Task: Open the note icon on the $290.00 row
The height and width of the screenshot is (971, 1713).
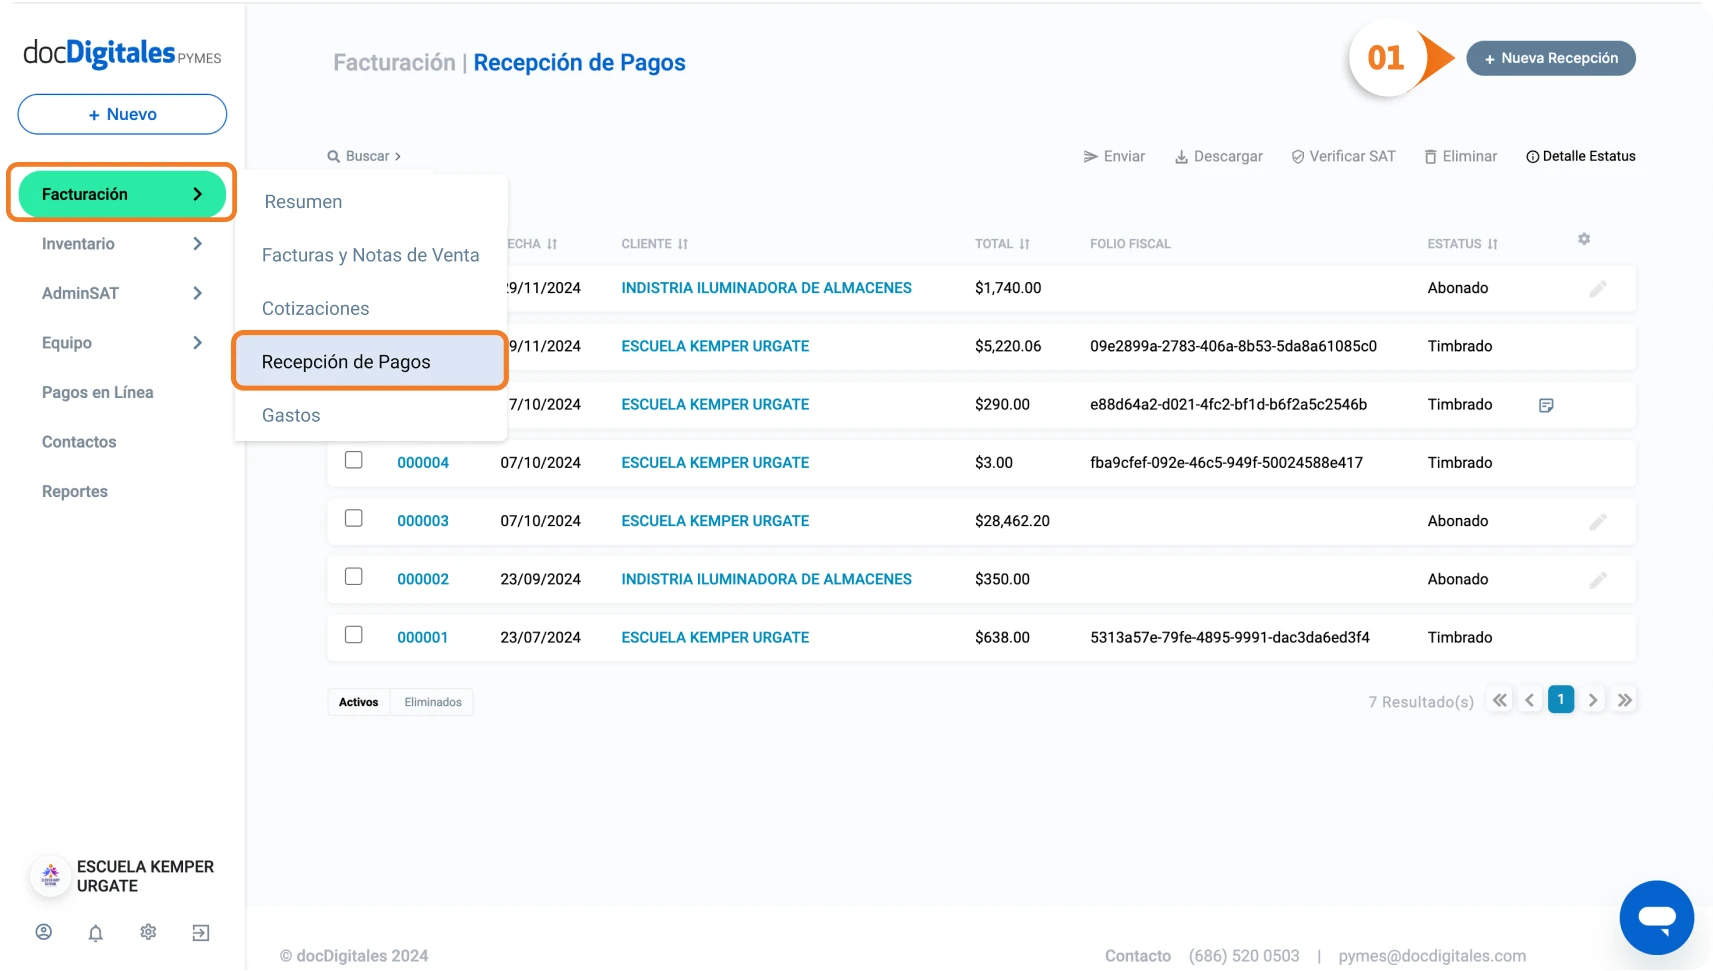Action: coord(1546,405)
